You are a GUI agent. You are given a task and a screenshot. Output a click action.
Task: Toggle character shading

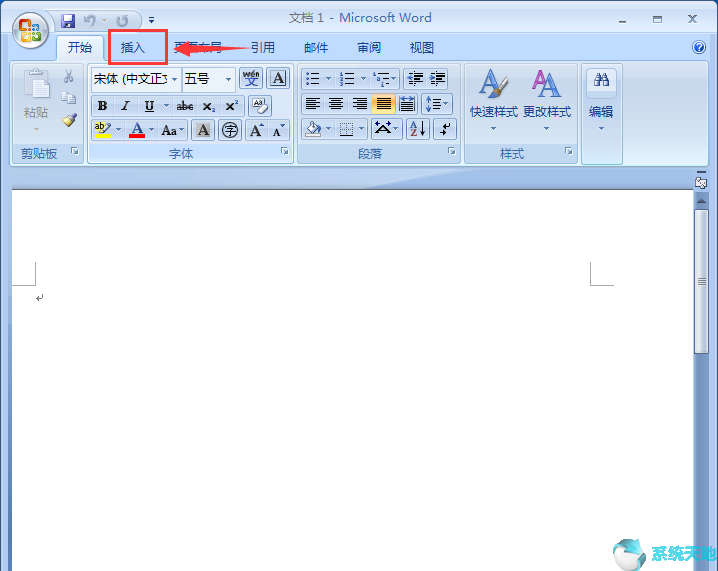pyautogui.click(x=203, y=131)
